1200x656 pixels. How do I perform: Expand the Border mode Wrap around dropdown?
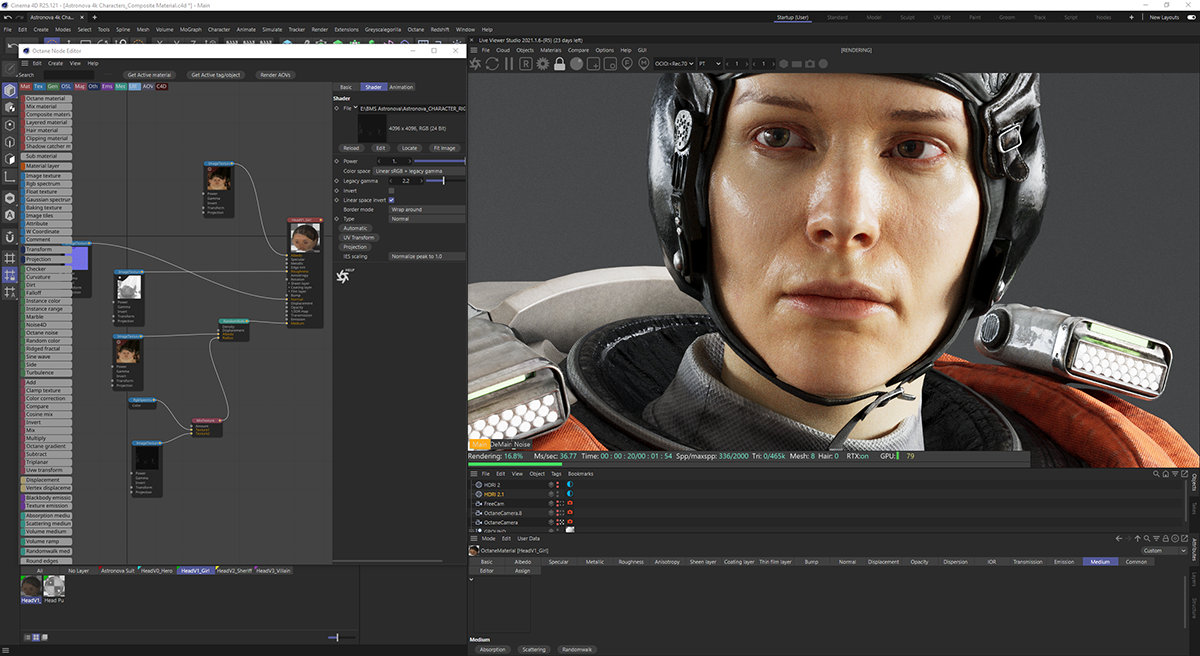(x=427, y=210)
